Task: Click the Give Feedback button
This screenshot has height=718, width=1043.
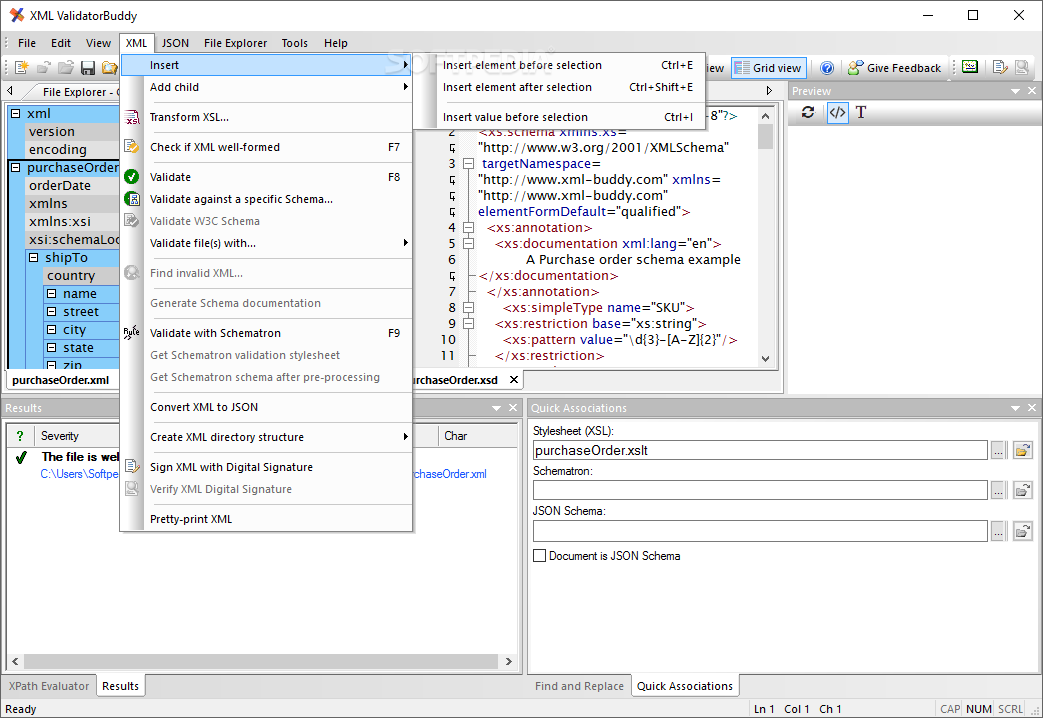Action: (895, 68)
